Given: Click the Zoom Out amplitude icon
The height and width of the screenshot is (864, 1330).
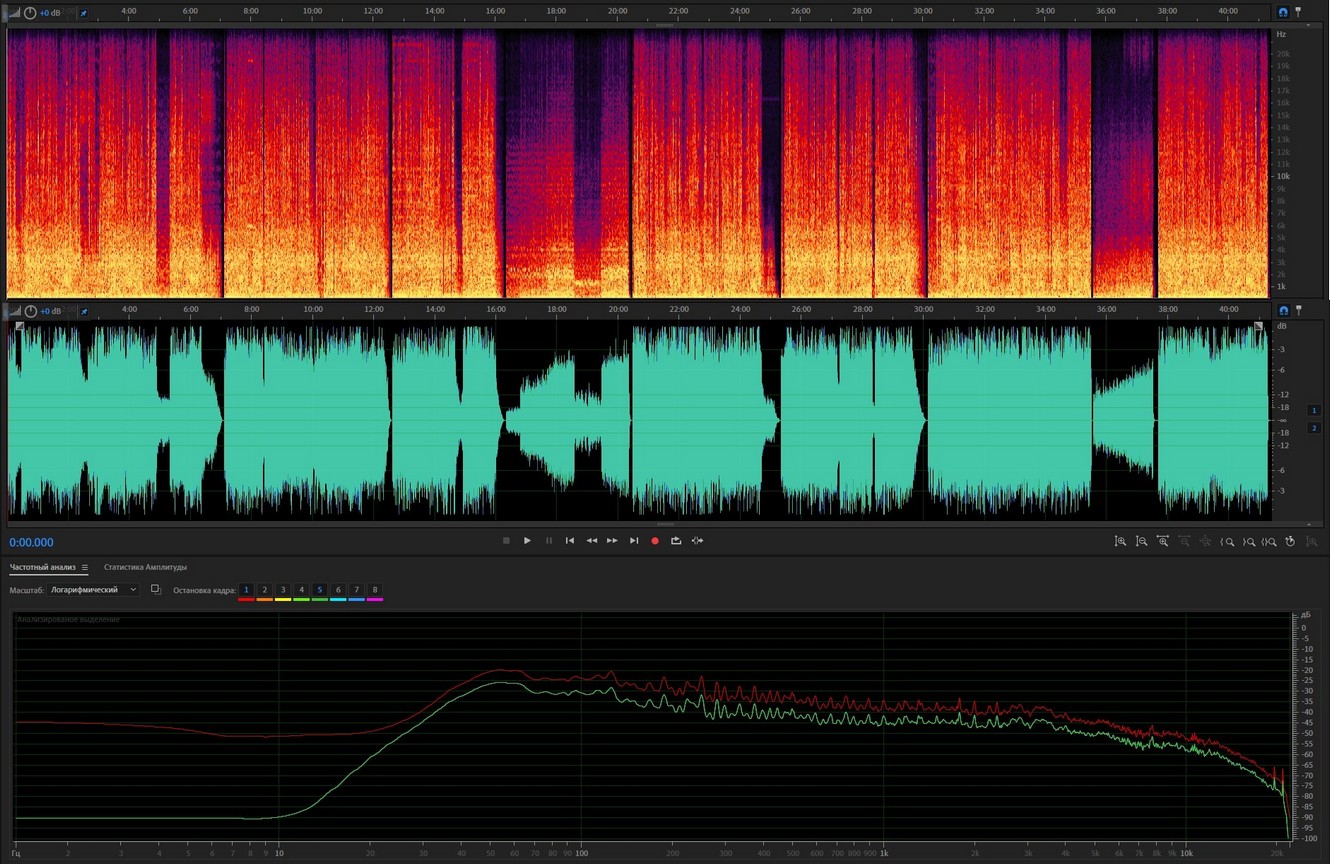Looking at the screenshot, I should click(1141, 541).
